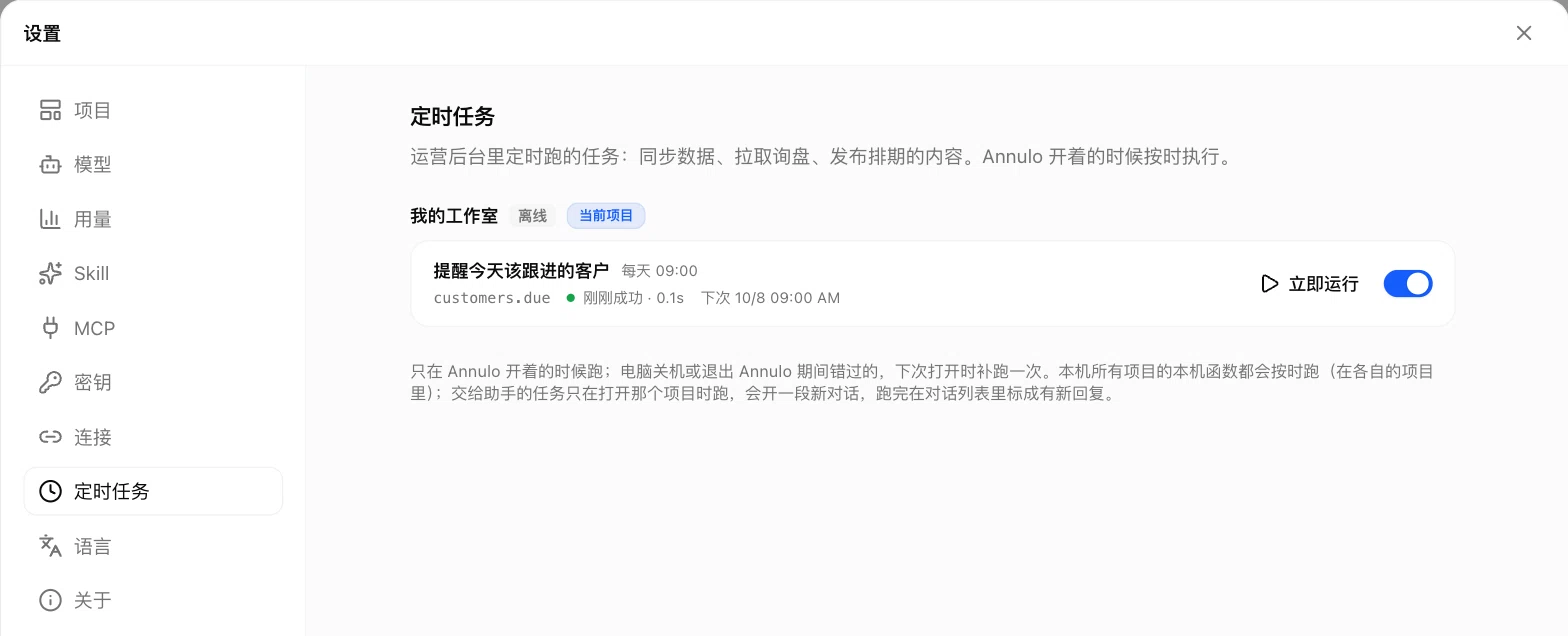Click the play triangle icon beside 立即运行
Image resolution: width=1568 pixels, height=636 pixels.
(1270, 284)
